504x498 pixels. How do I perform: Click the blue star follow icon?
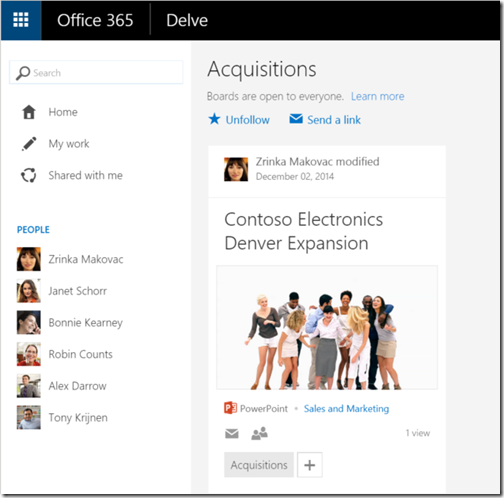click(x=214, y=119)
